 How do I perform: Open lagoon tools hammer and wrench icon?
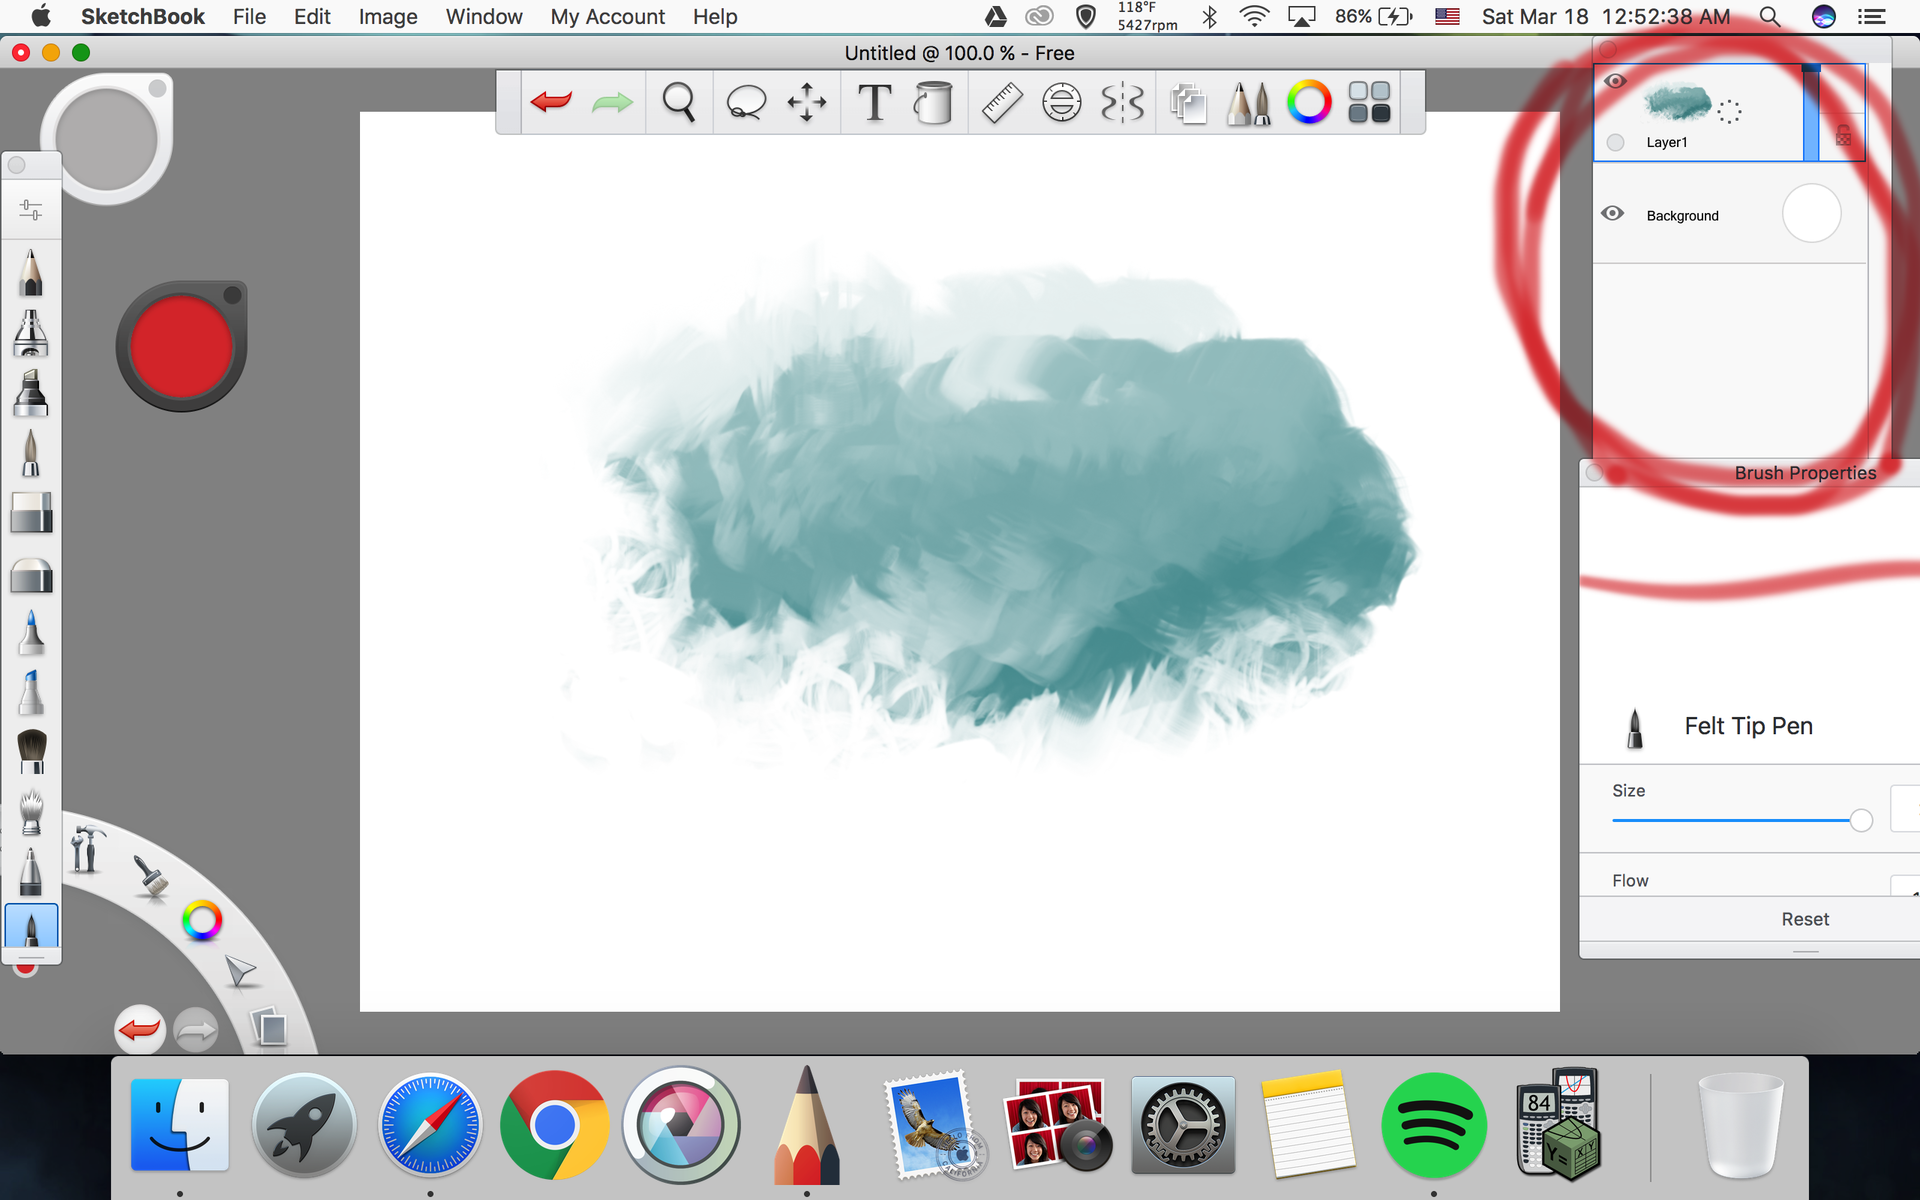(87, 848)
